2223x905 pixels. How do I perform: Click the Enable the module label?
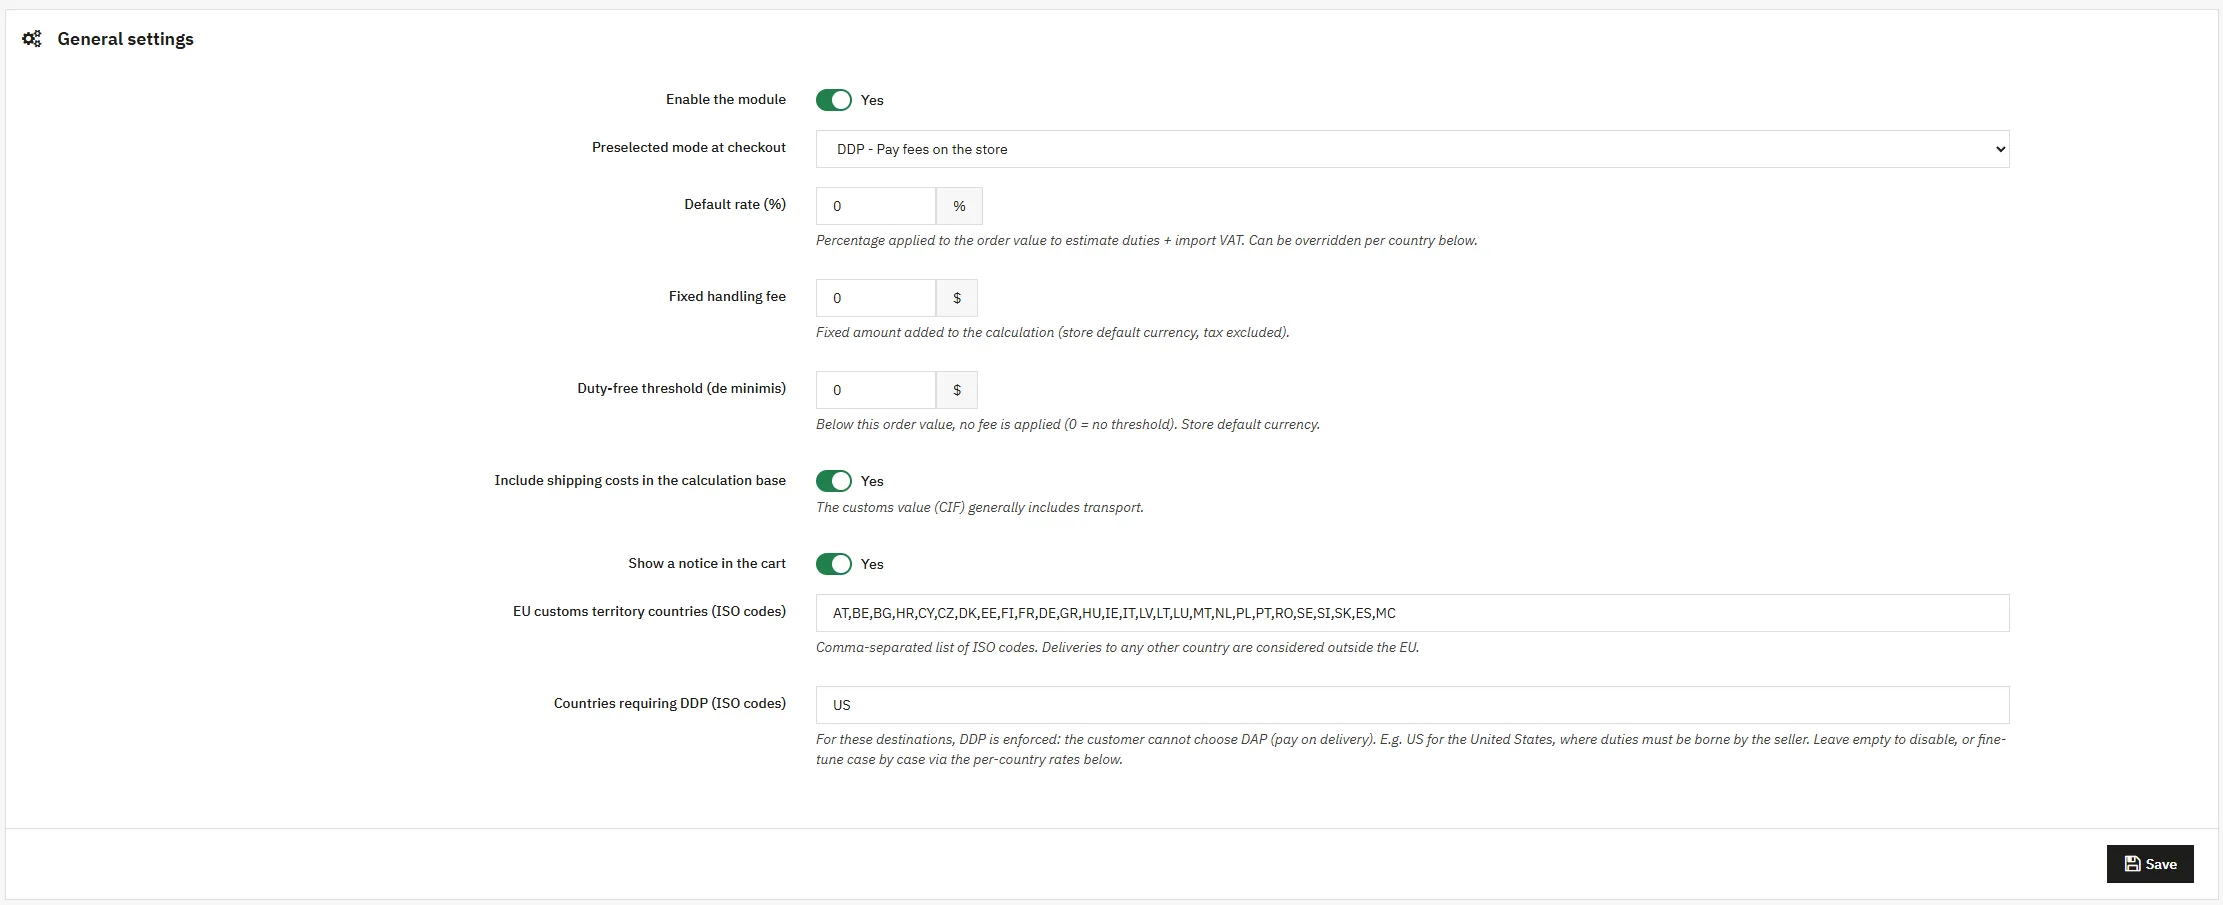(x=726, y=99)
